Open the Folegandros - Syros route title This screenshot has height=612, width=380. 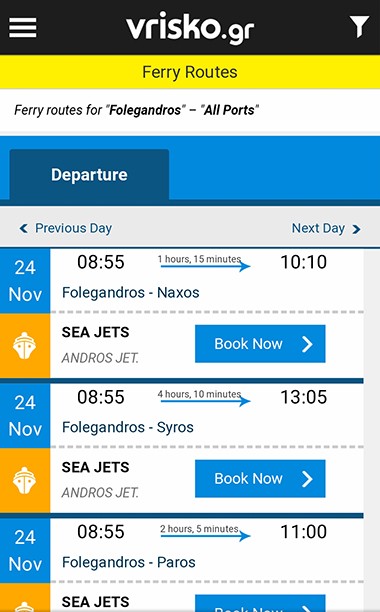click(128, 427)
